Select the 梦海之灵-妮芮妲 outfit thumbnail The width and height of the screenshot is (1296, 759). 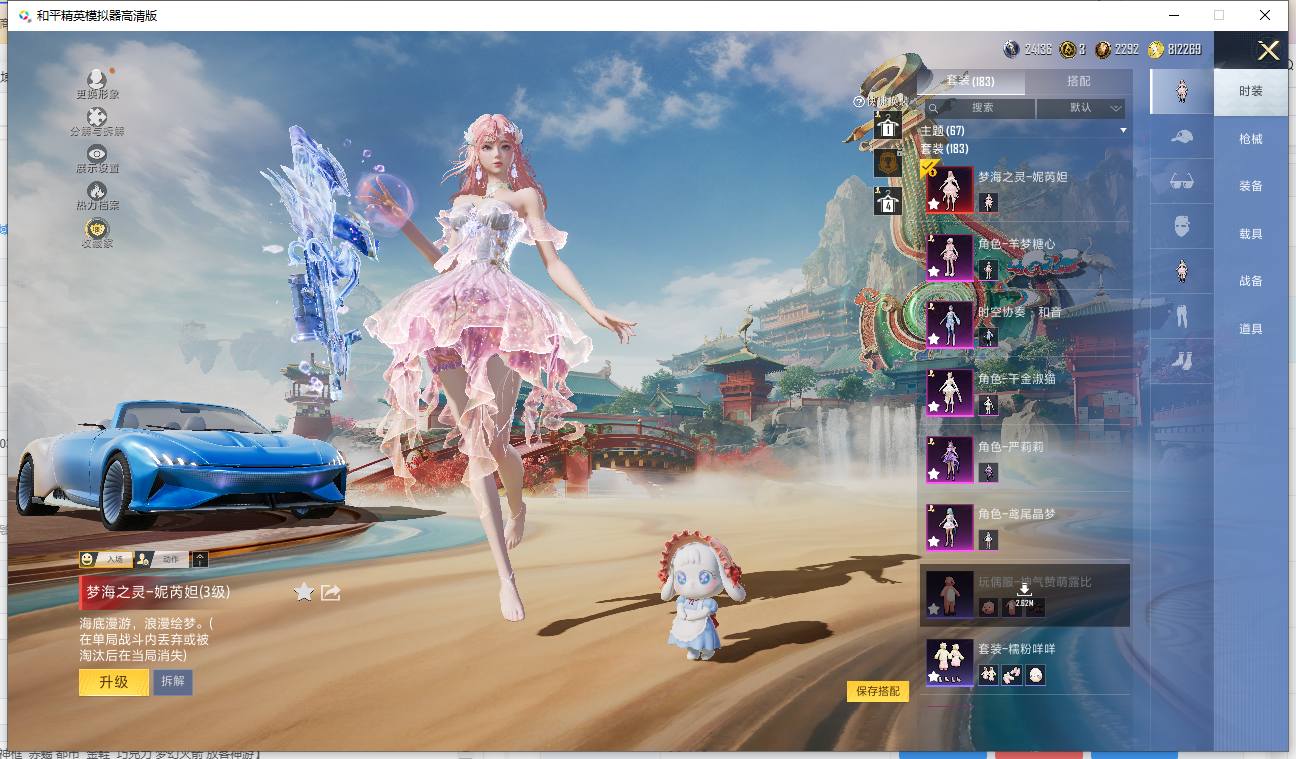(950, 190)
